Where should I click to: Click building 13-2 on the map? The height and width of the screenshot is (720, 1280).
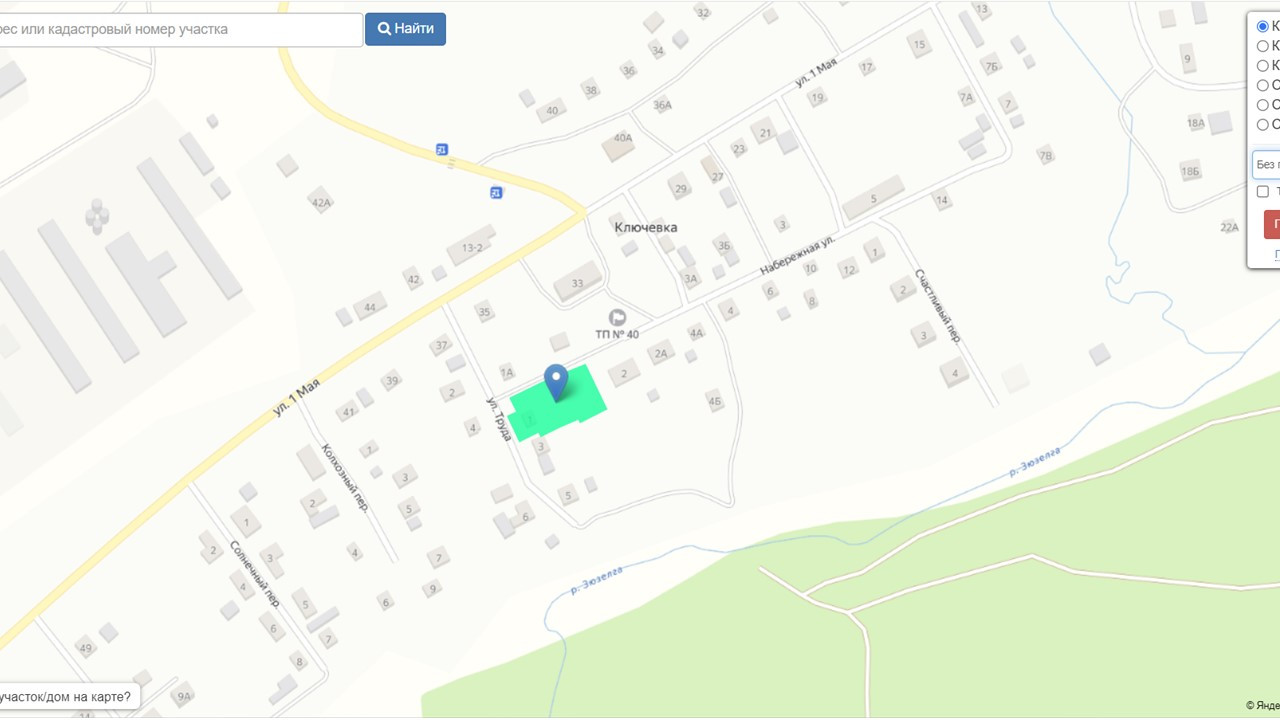[x=471, y=246]
